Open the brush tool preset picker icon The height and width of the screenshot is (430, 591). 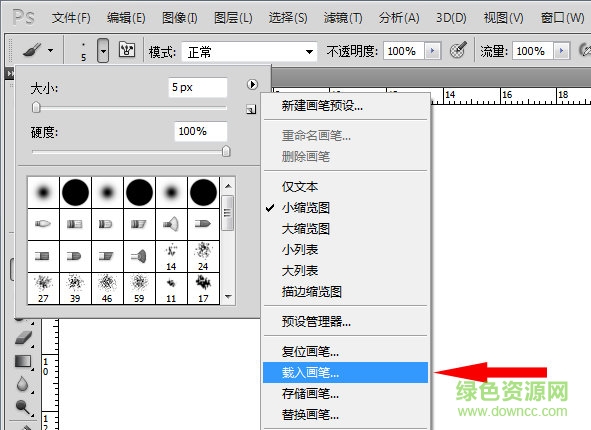pos(32,50)
